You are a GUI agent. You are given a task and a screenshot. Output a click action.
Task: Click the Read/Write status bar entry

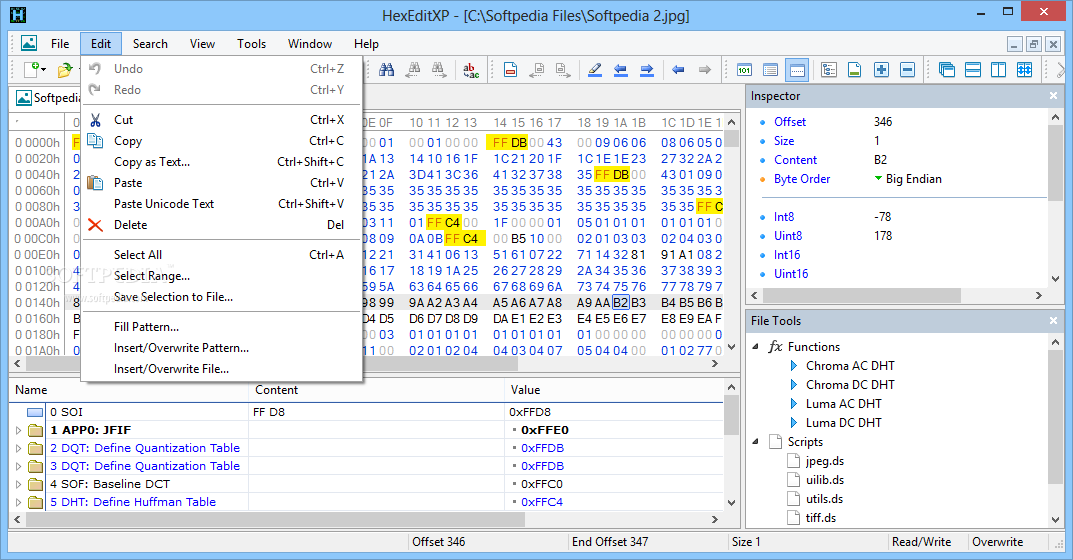(921, 542)
